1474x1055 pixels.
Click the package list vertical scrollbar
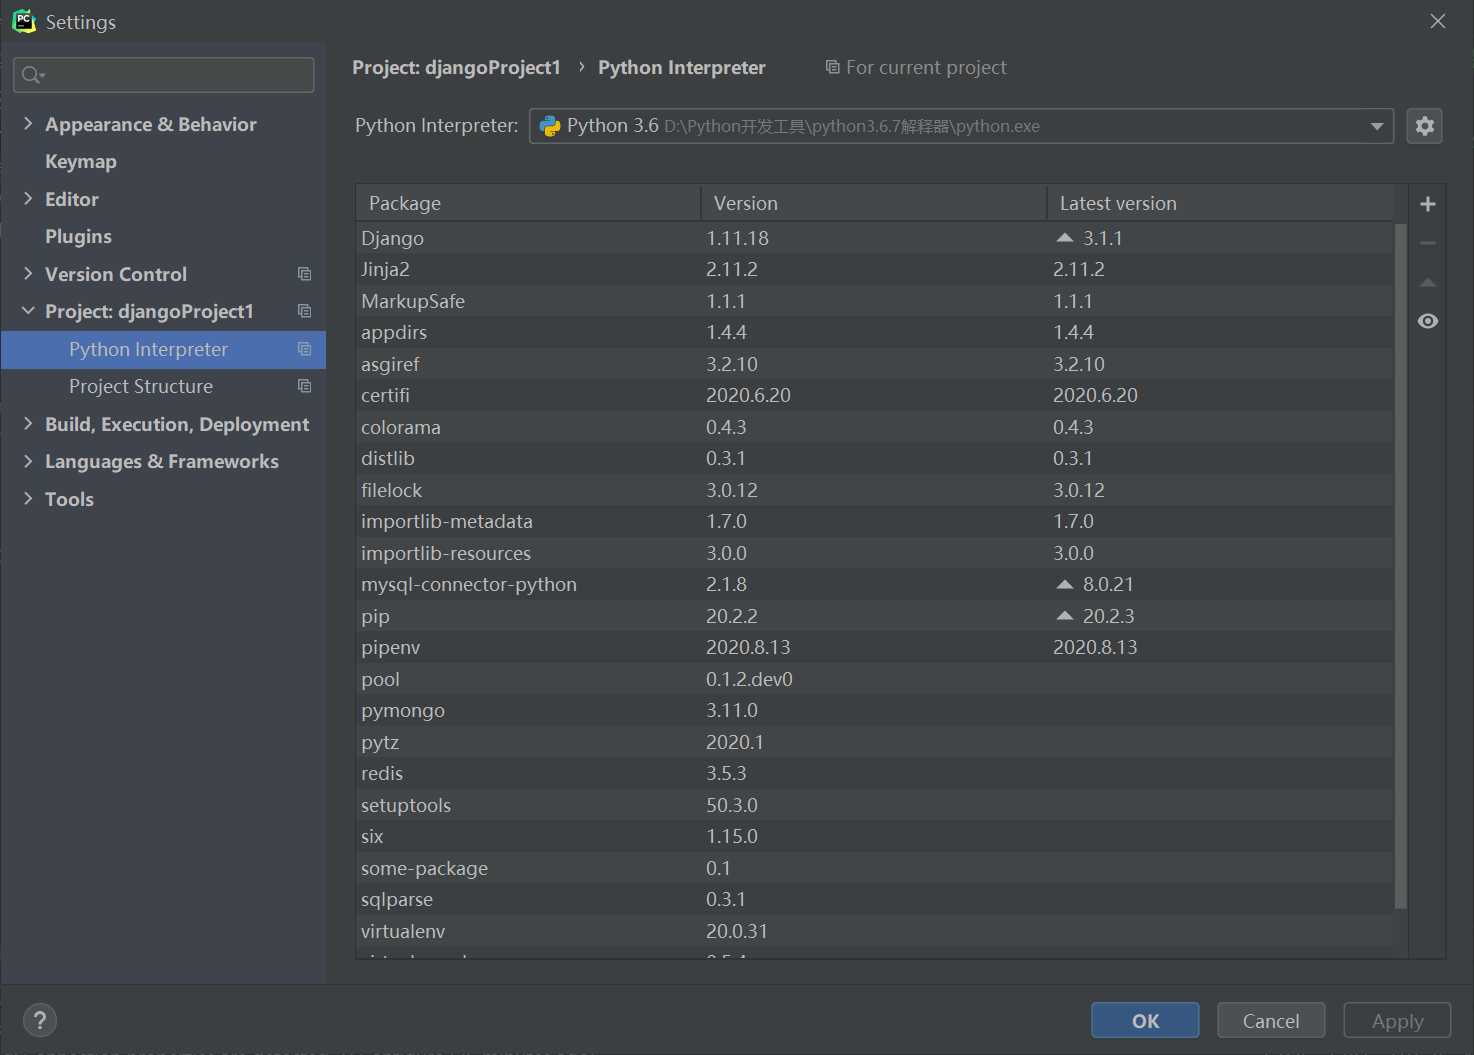click(1400, 566)
